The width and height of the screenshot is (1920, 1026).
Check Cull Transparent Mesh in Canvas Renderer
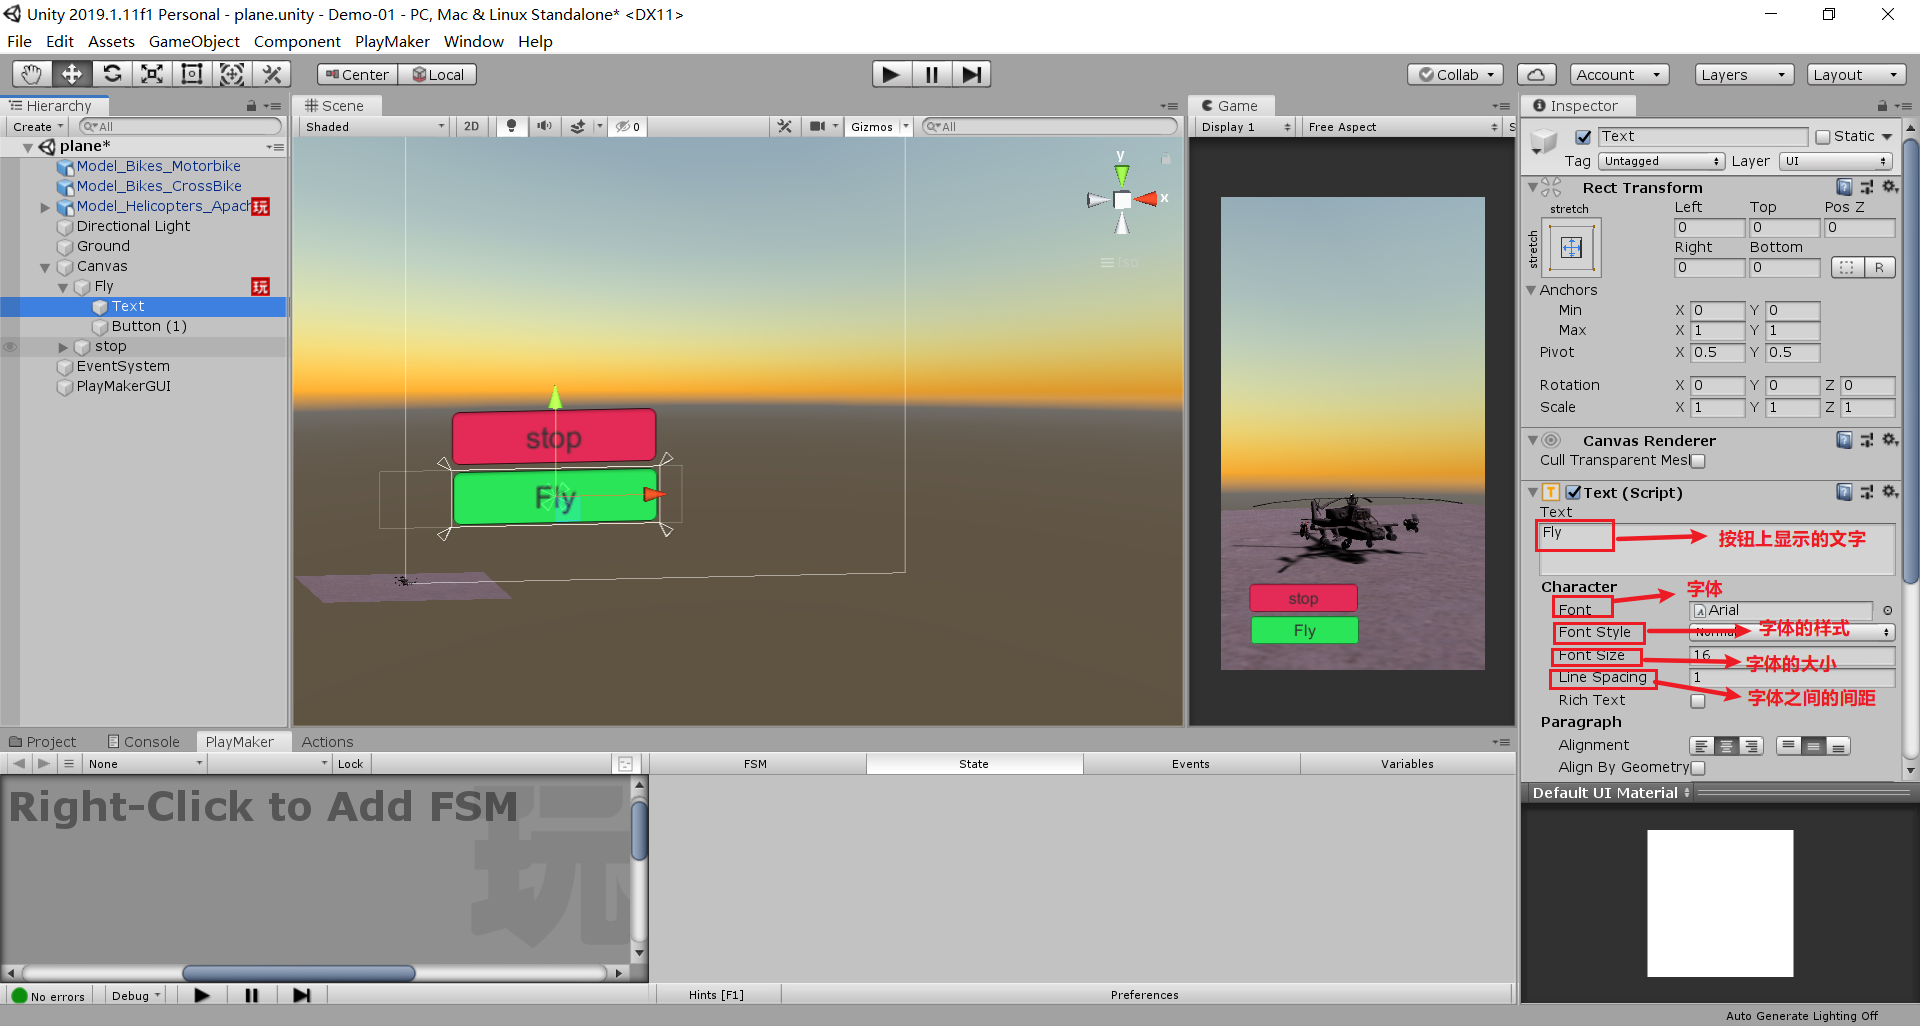[x=1698, y=461]
